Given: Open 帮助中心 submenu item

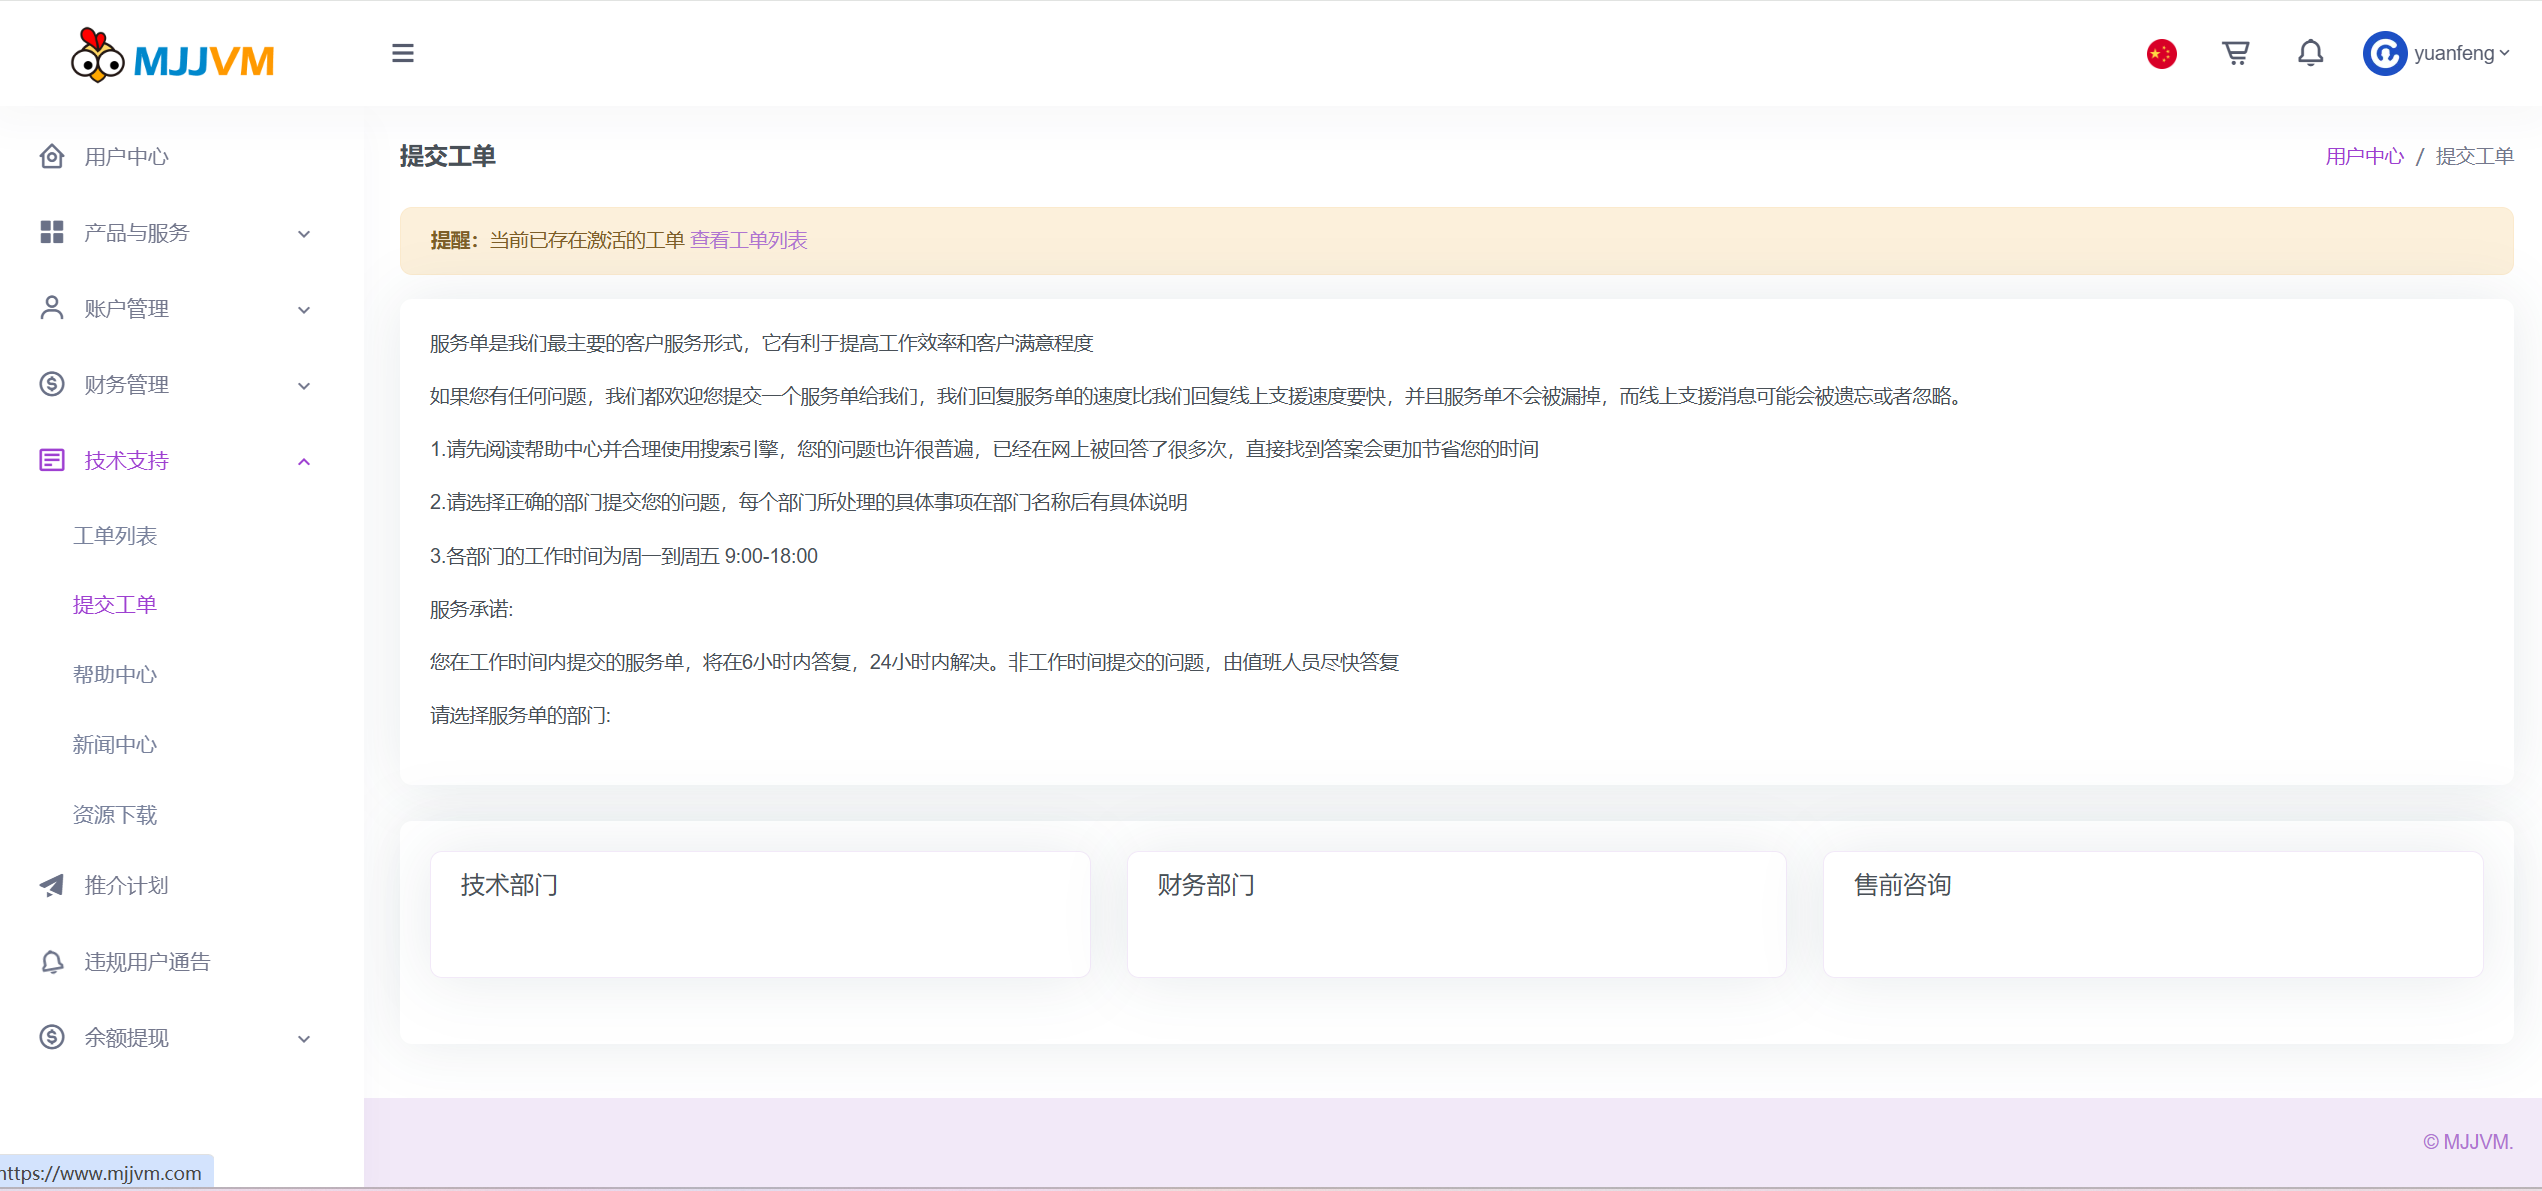Looking at the screenshot, I should pyautogui.click(x=115, y=675).
